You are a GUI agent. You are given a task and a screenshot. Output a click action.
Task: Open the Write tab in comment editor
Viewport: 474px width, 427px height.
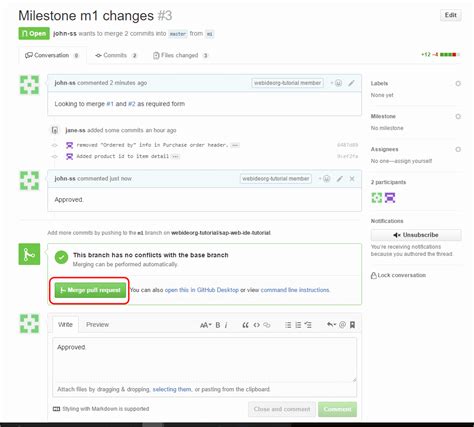tap(65, 324)
